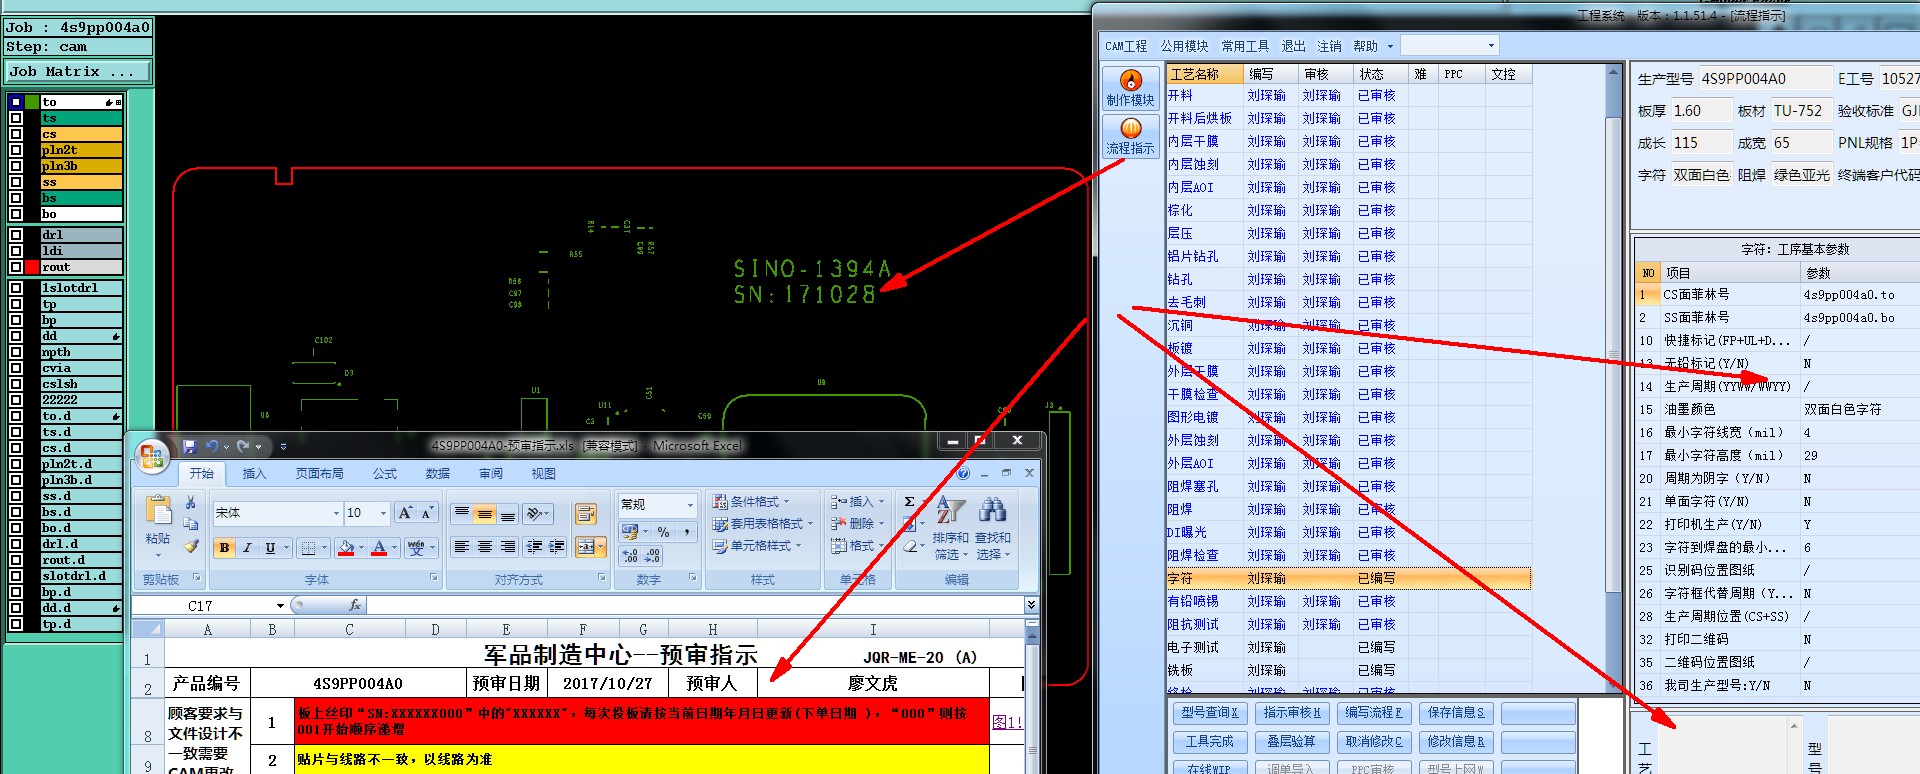
Task: Switch to the 公式 ribbon tab
Action: point(385,474)
